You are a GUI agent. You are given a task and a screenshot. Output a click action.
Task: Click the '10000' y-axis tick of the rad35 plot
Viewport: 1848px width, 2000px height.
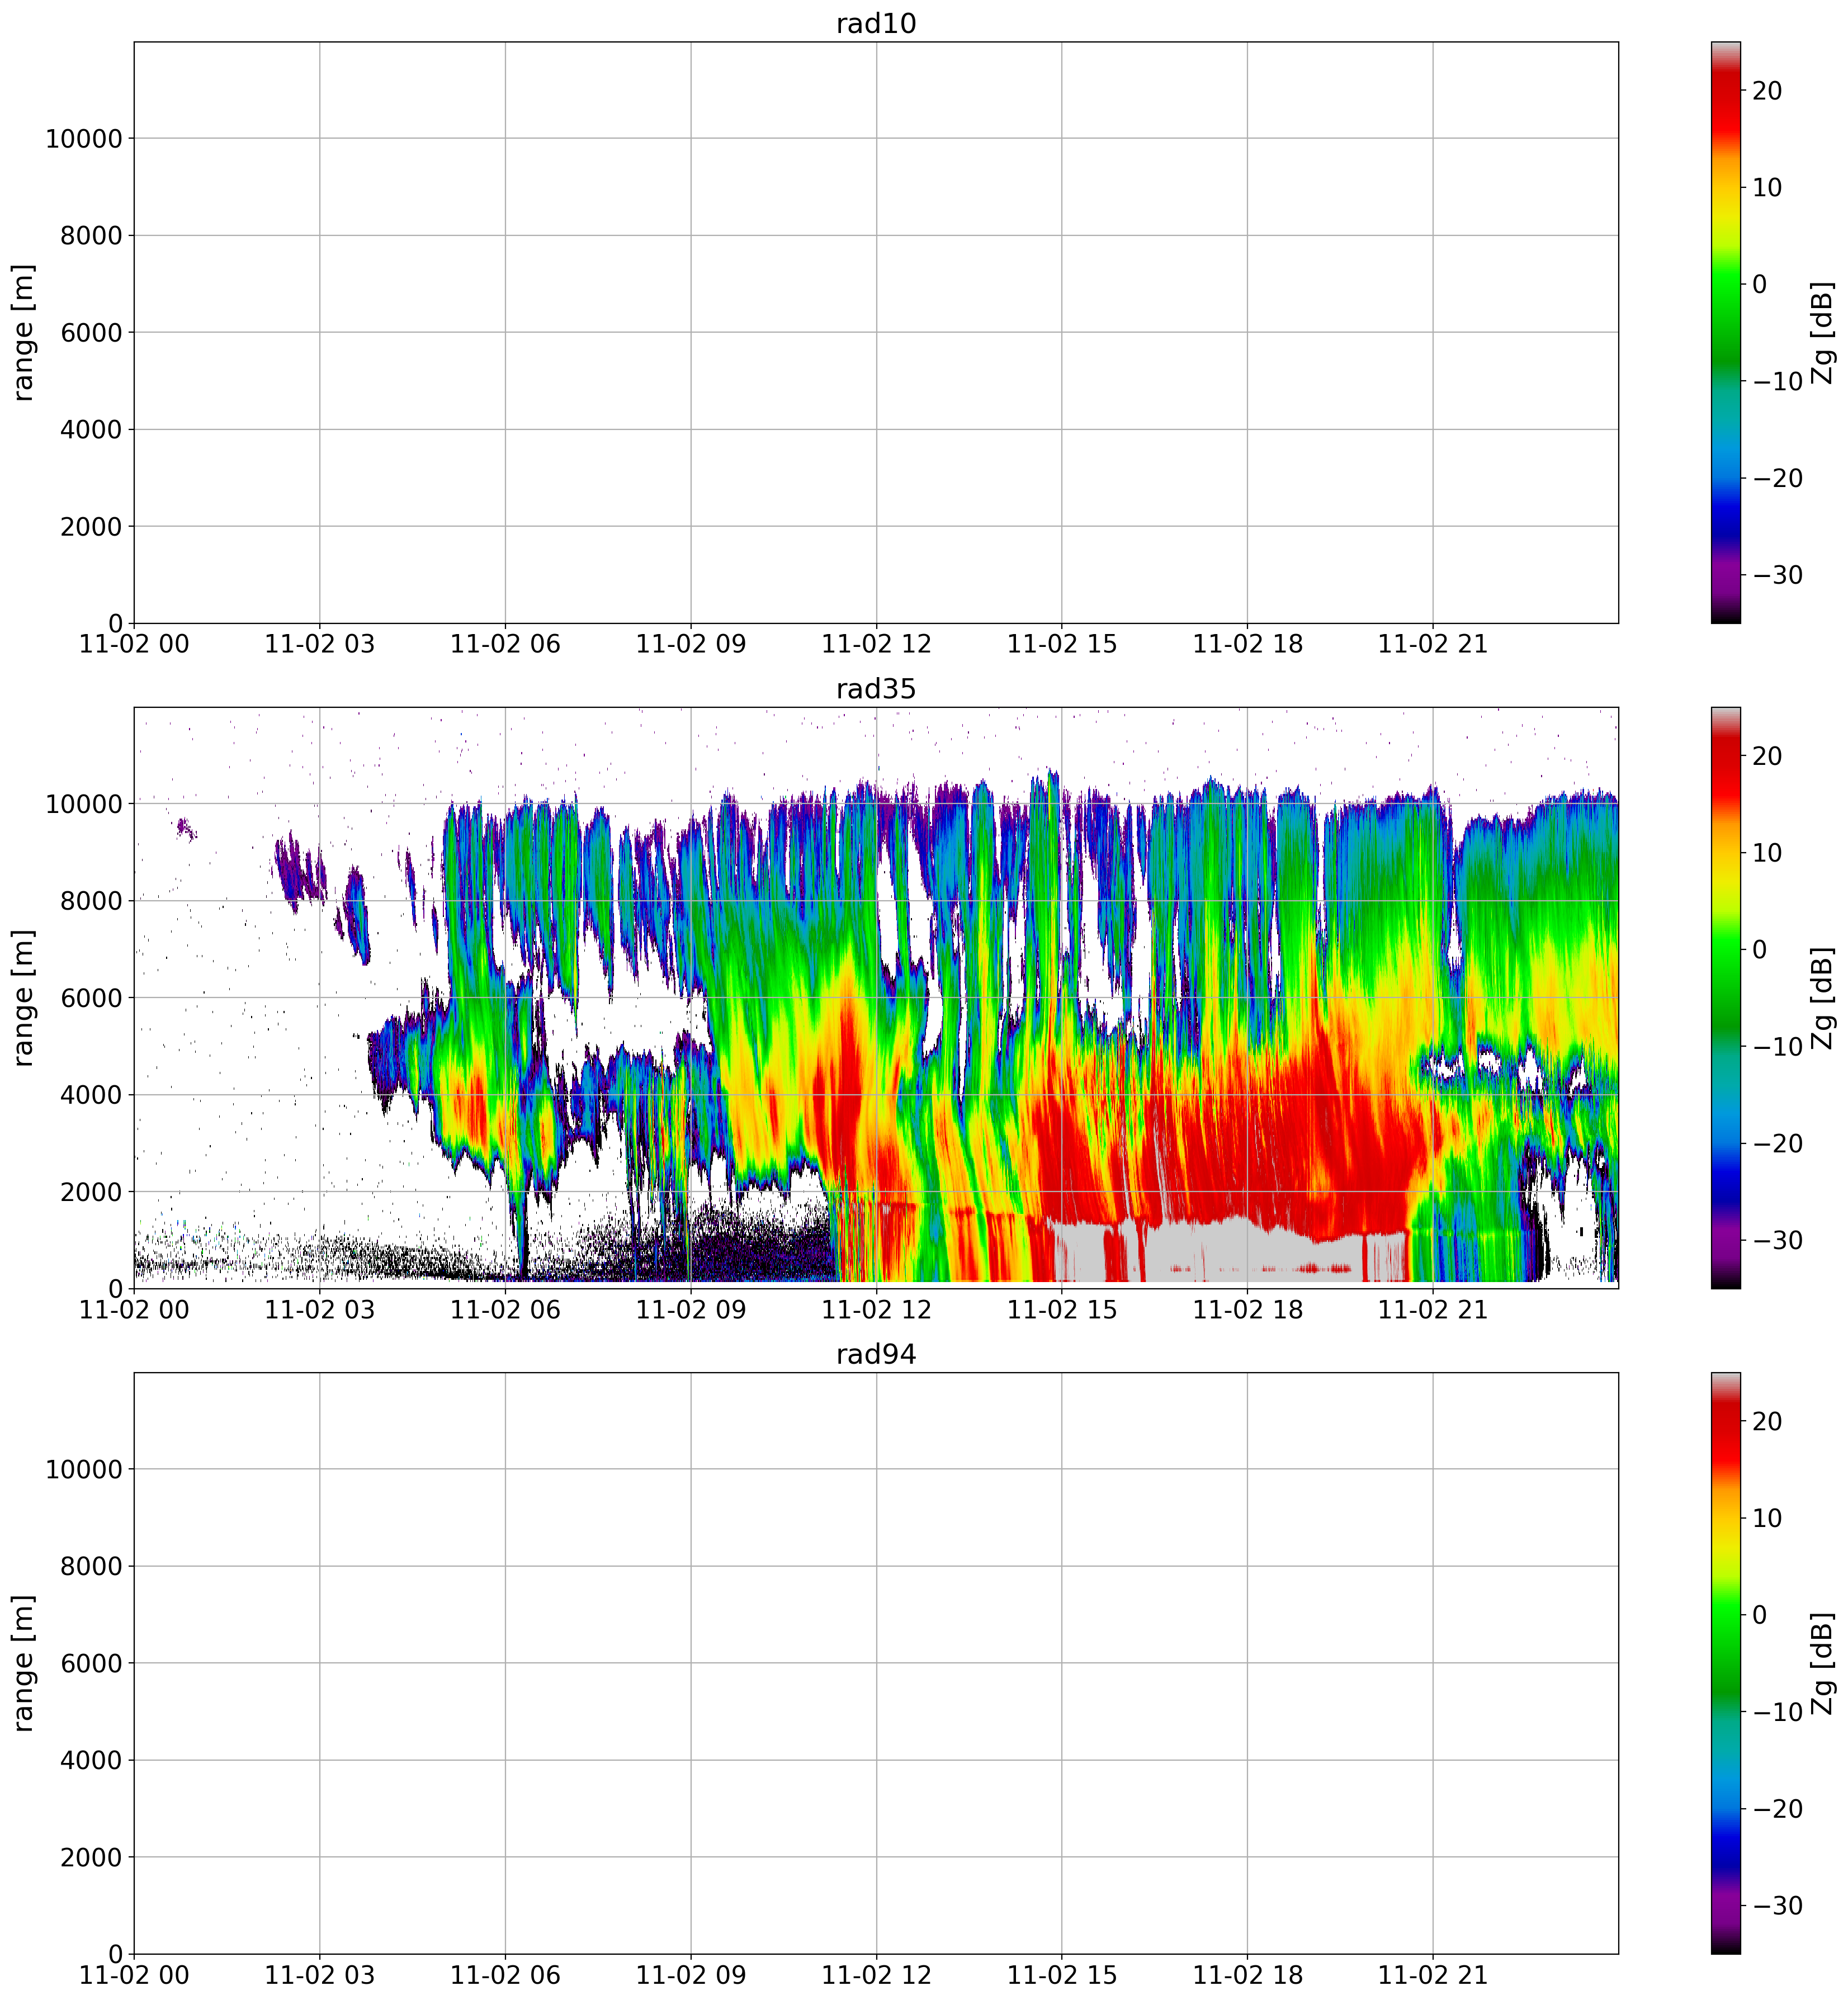click(x=84, y=804)
